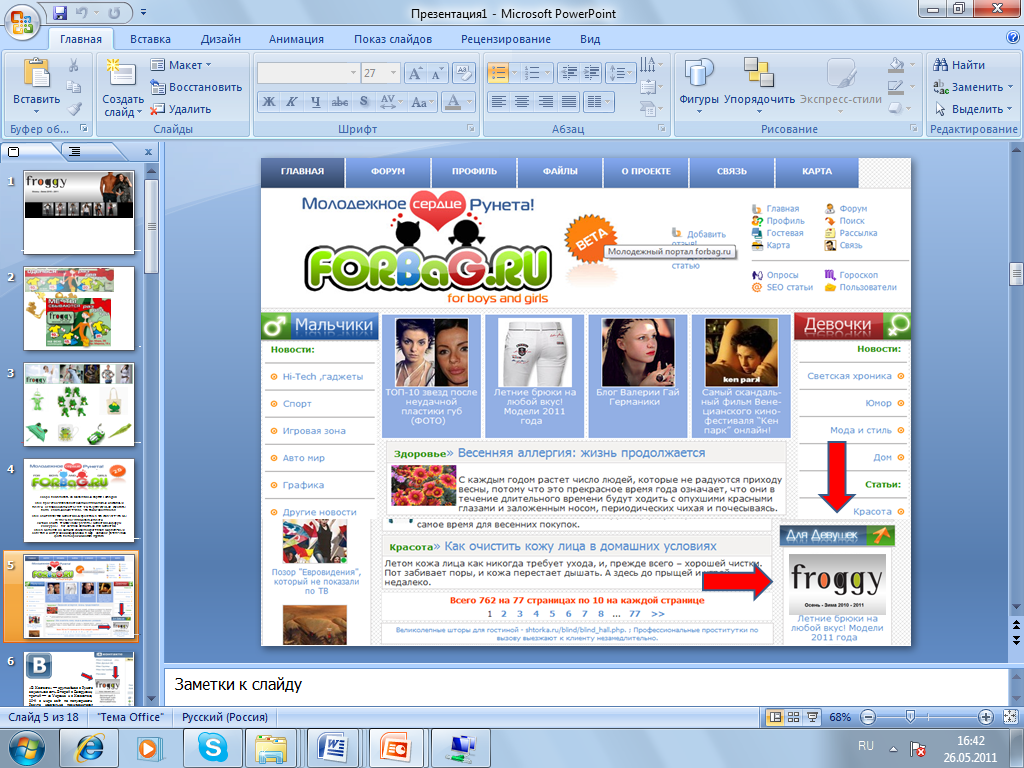Click Восстановить slide reset button
This screenshot has width=1024, height=768.
coord(196,87)
